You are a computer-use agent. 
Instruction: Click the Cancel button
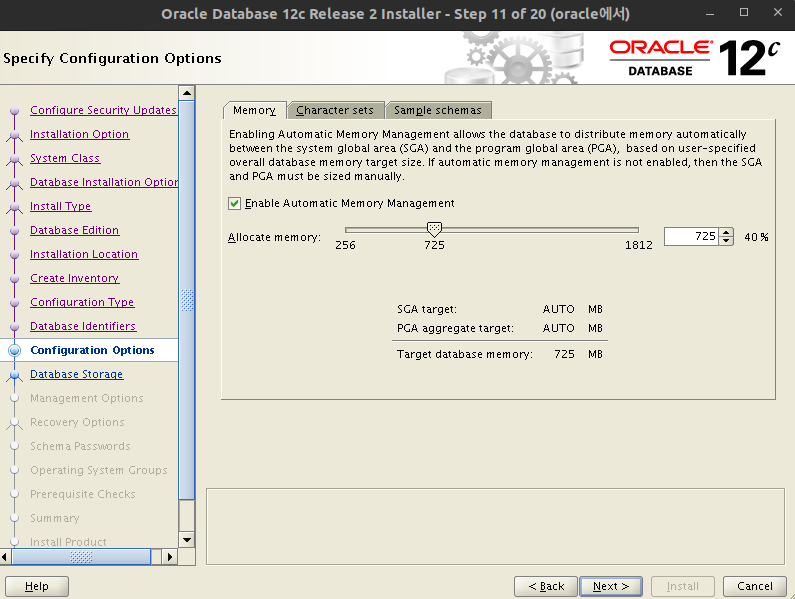point(754,586)
